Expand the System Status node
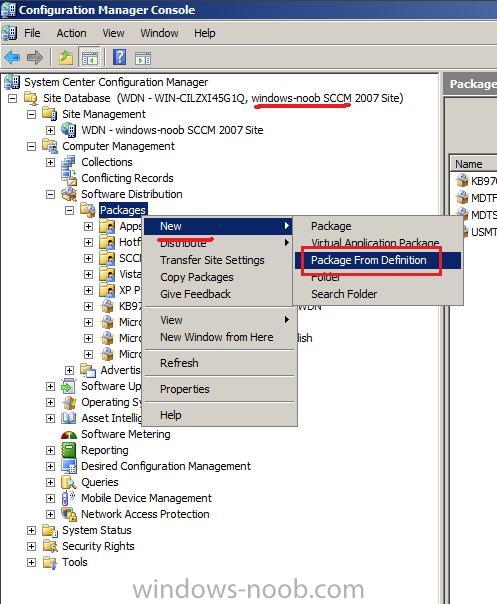 pos(32,530)
